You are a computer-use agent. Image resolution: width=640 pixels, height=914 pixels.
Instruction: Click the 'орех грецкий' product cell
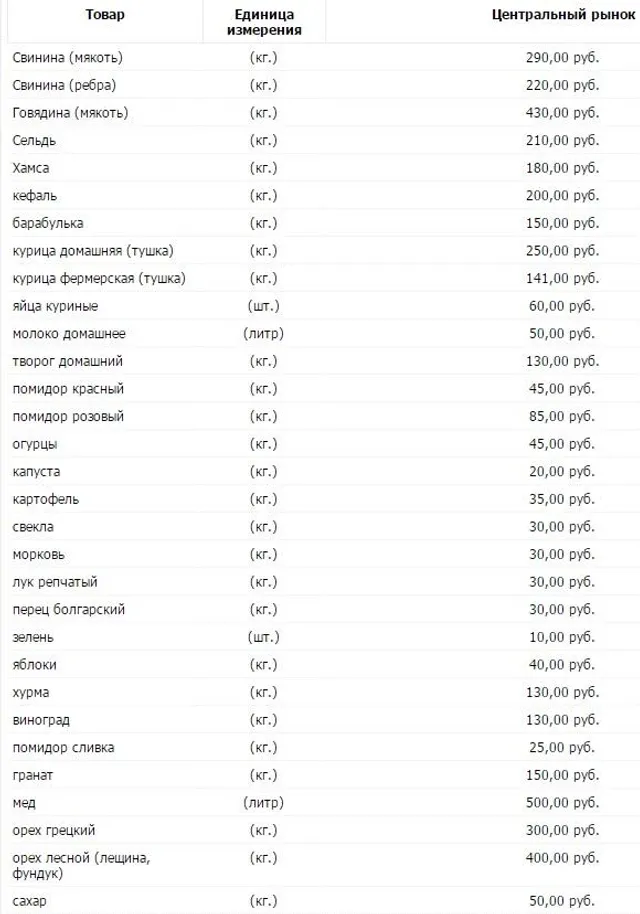tap(54, 830)
